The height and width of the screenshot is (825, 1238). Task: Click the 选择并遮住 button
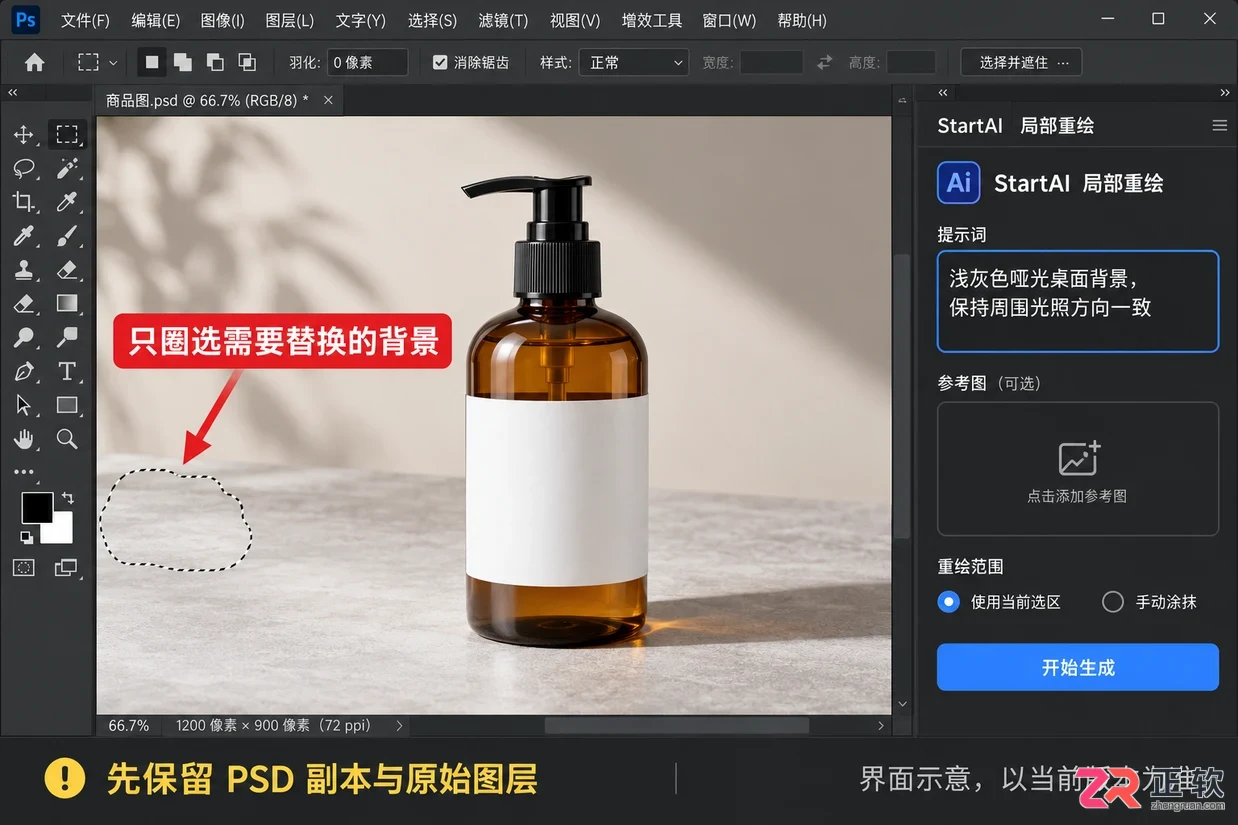(x=1021, y=62)
